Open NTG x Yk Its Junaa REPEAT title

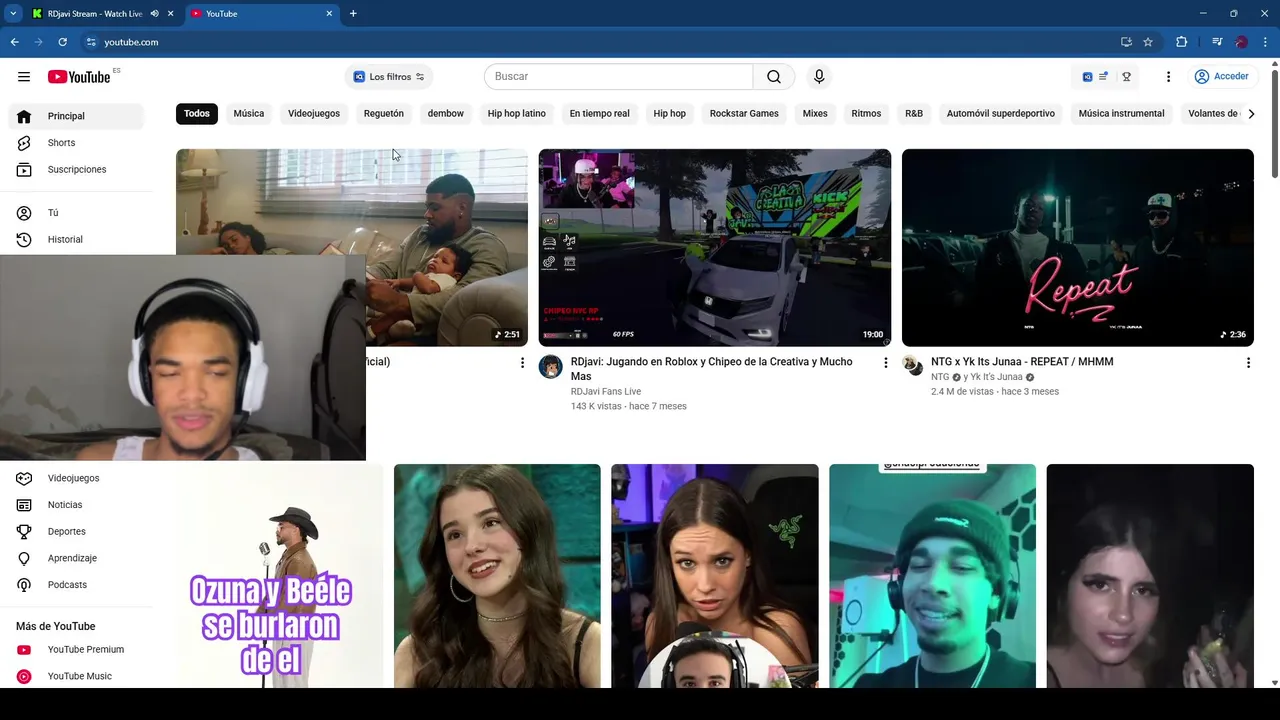tap(1022, 362)
